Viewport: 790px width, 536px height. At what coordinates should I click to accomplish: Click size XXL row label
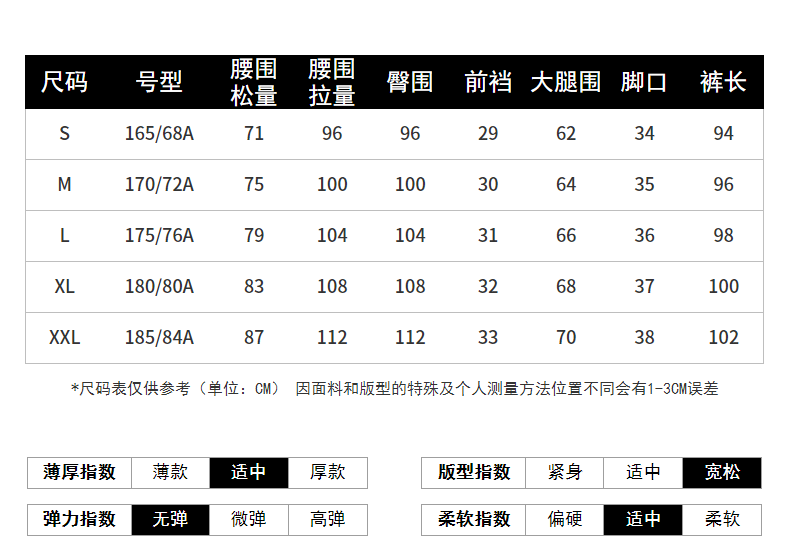[x=64, y=338]
